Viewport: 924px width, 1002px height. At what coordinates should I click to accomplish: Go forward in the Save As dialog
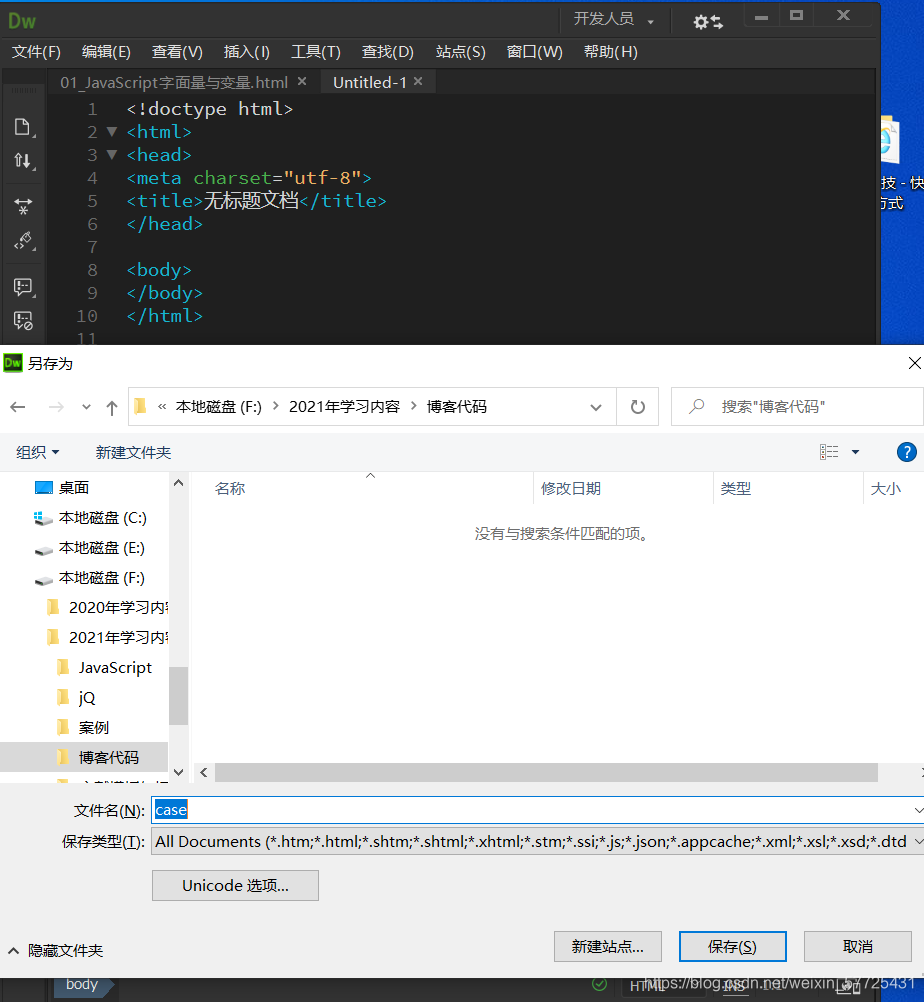56,407
